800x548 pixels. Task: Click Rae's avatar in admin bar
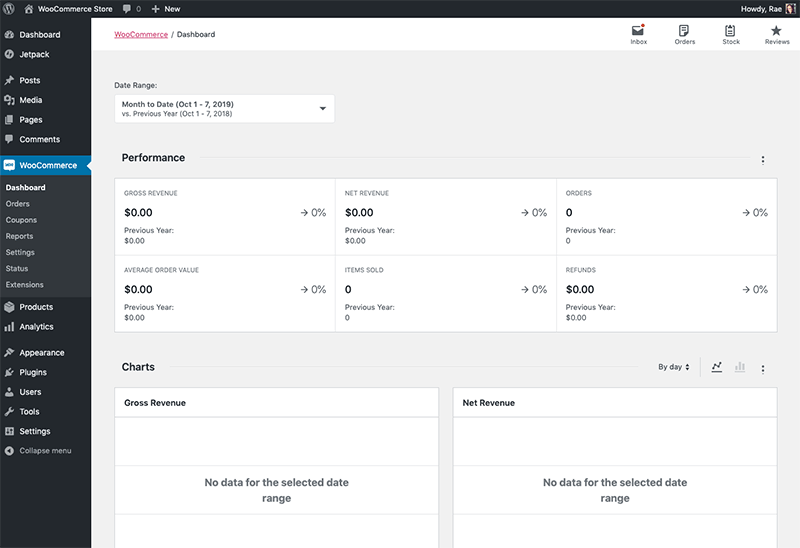(x=790, y=9)
